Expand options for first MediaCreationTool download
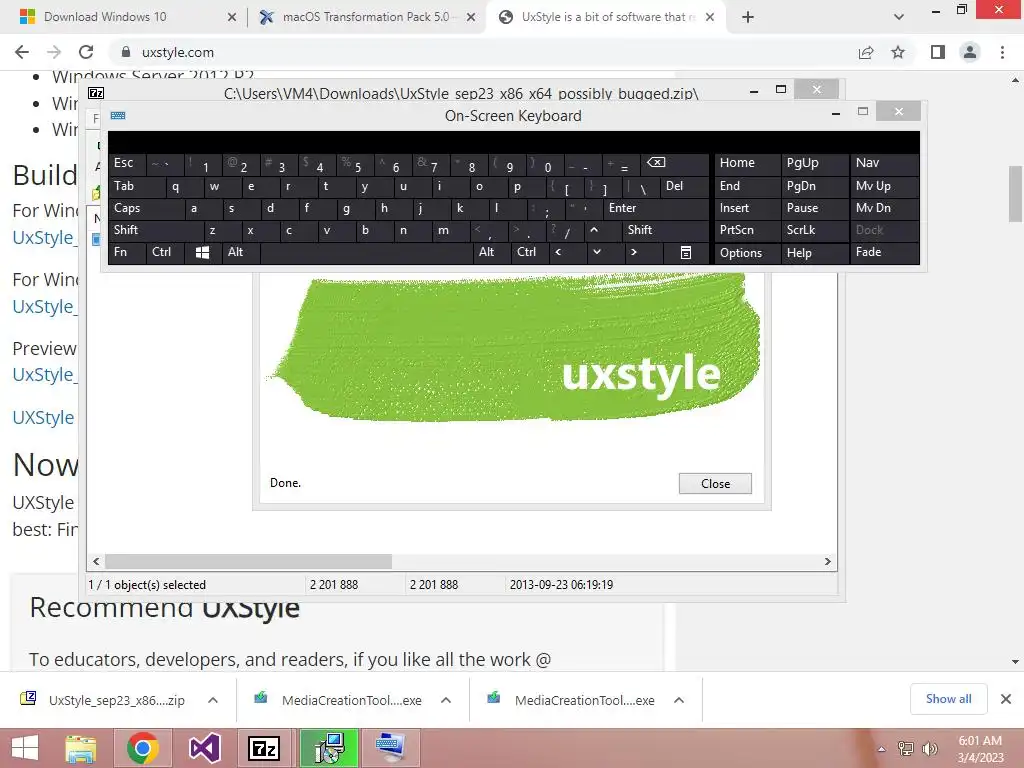This screenshot has height=768, width=1024. coord(446,700)
